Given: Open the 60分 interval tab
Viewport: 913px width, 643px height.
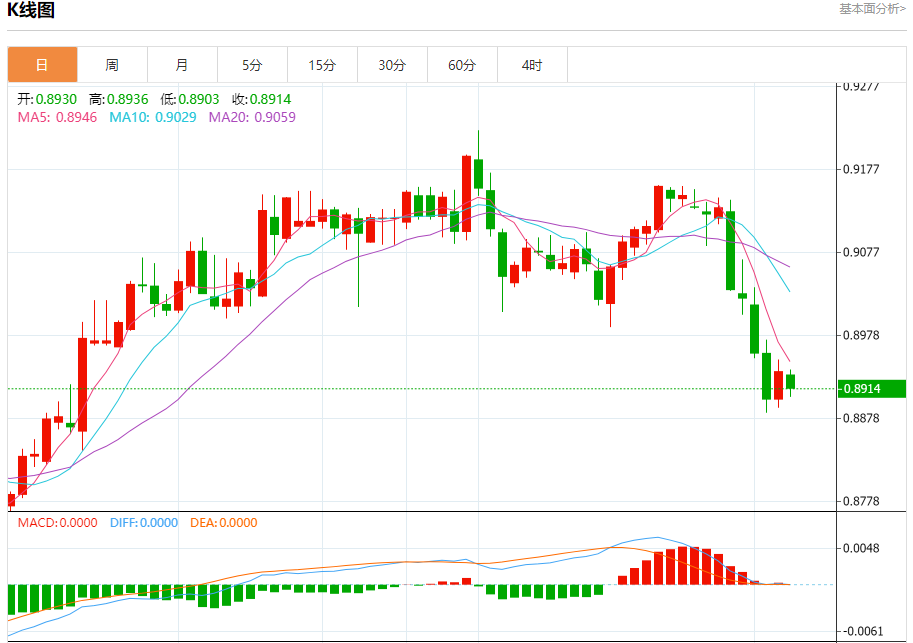Looking at the screenshot, I should point(462,65).
